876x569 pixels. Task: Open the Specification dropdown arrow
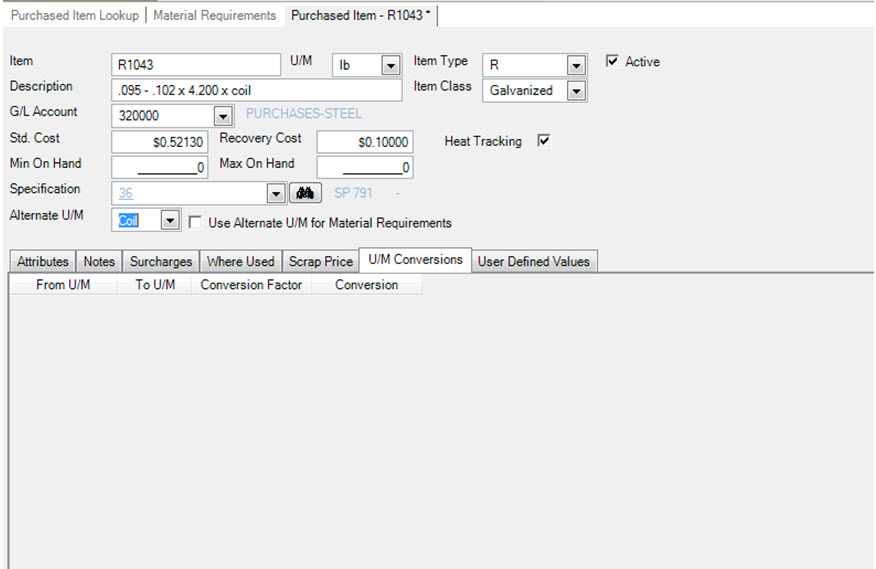point(276,193)
